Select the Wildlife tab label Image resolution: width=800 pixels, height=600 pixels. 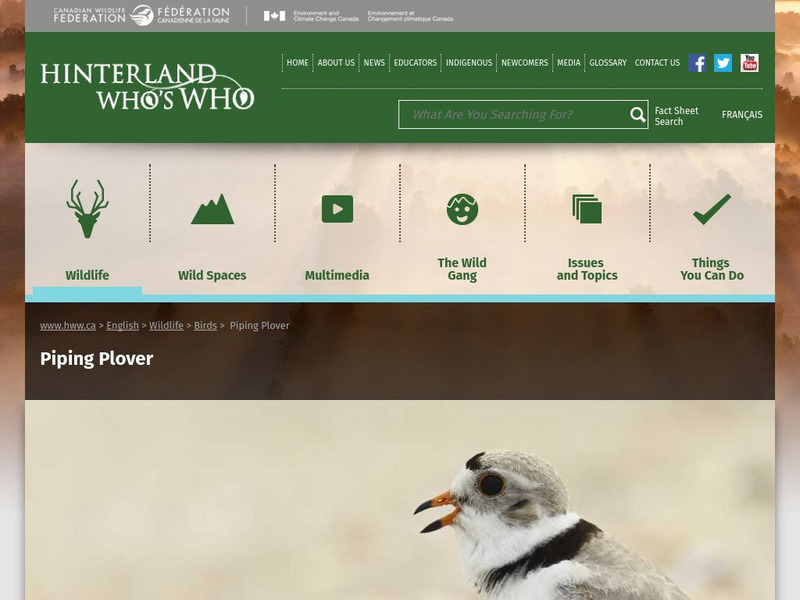(87, 276)
